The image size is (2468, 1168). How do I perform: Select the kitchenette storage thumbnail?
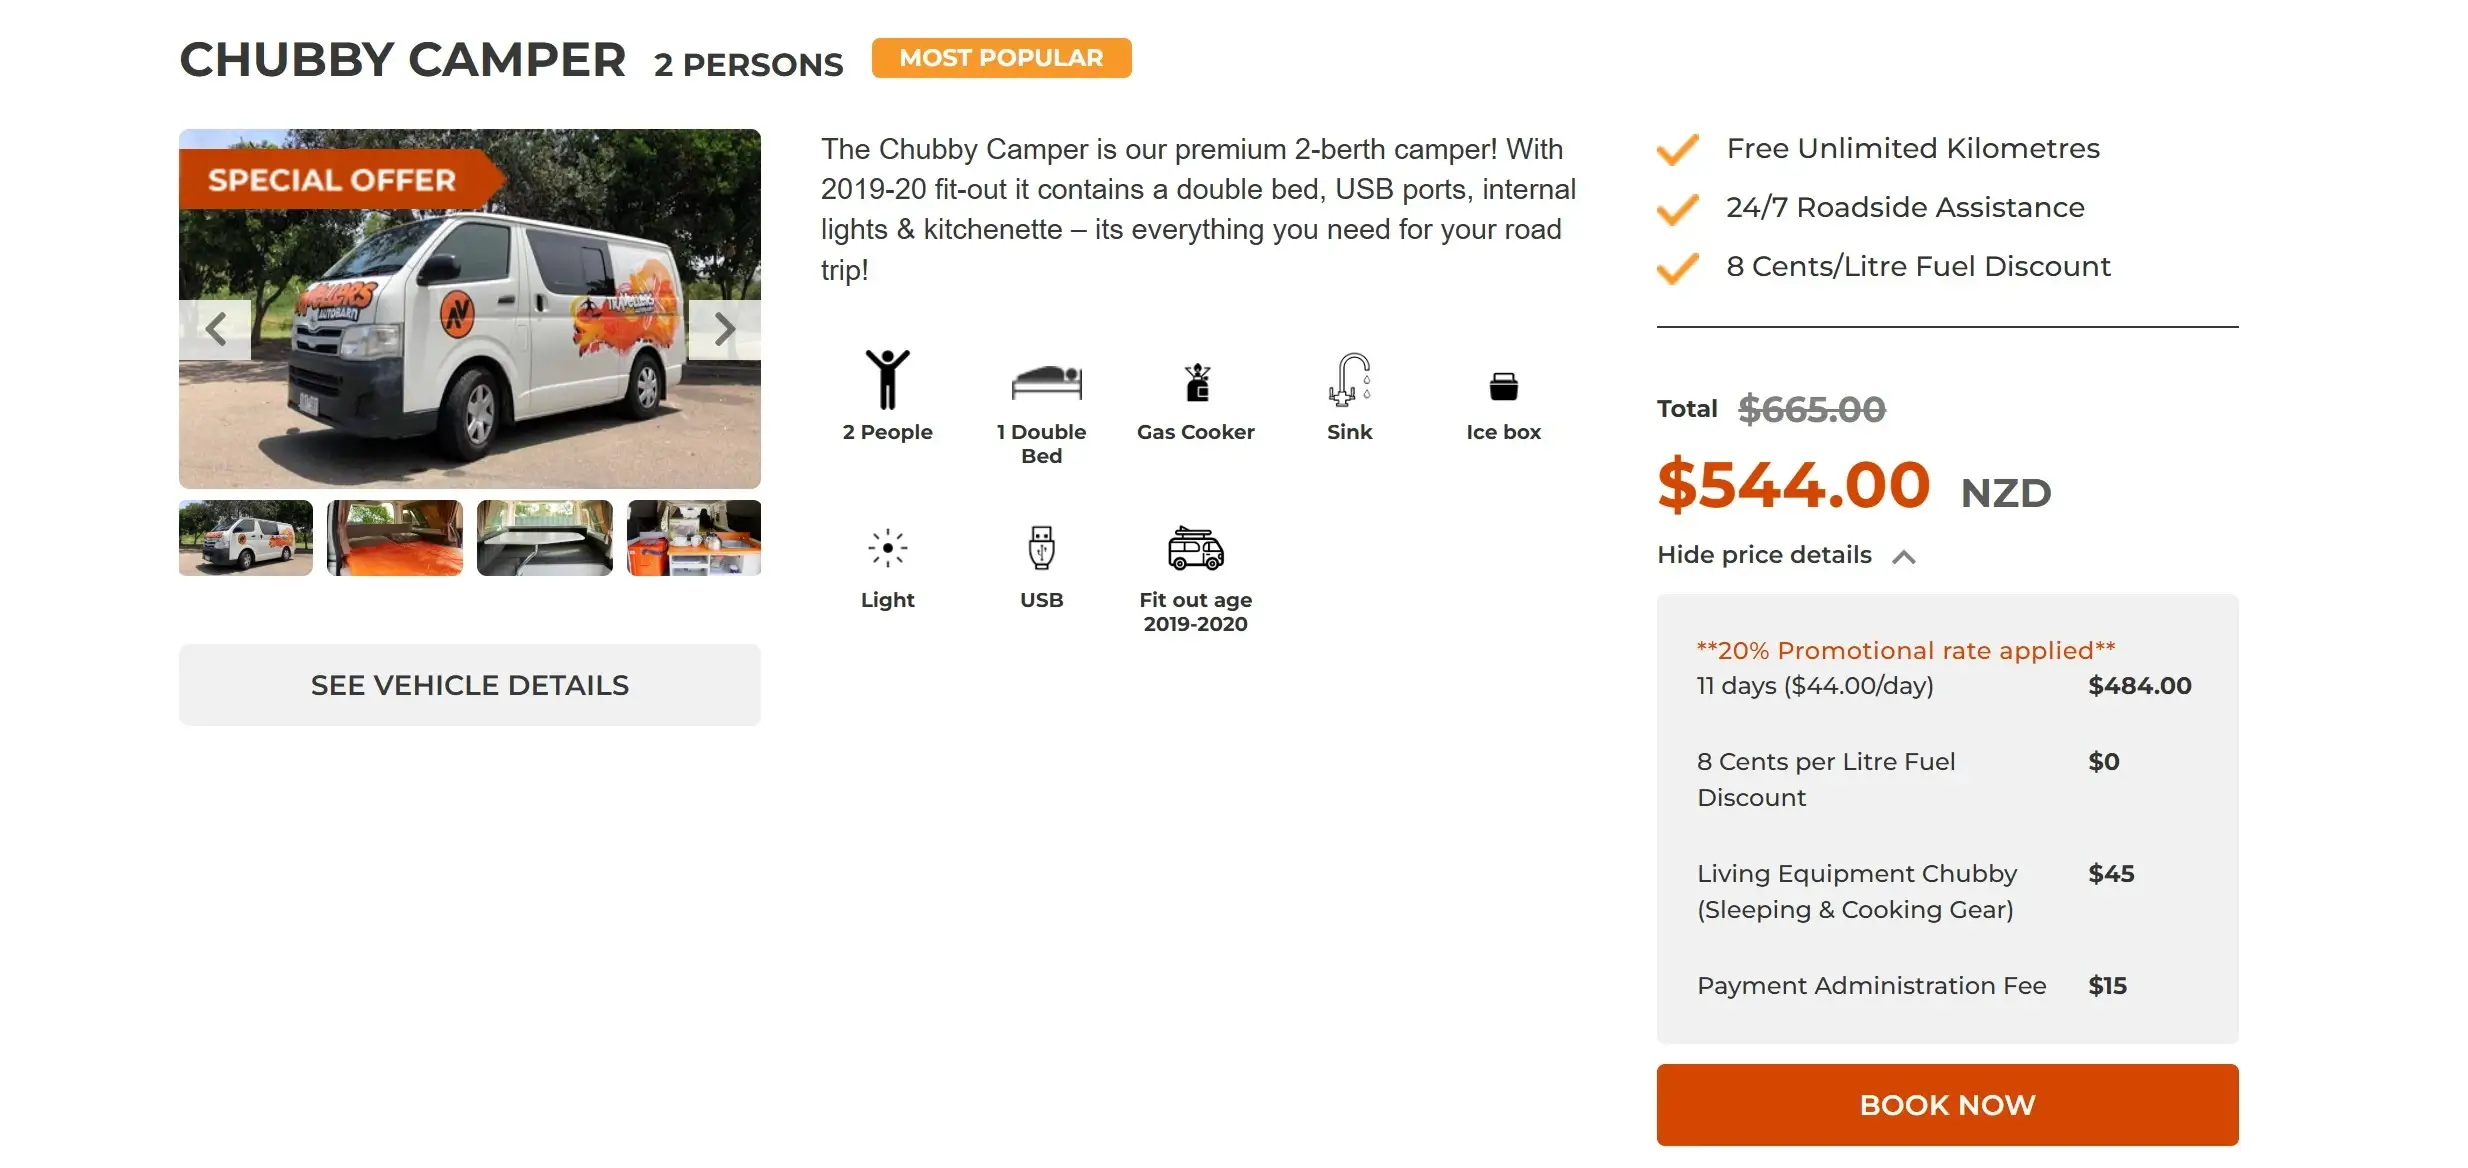click(x=693, y=538)
